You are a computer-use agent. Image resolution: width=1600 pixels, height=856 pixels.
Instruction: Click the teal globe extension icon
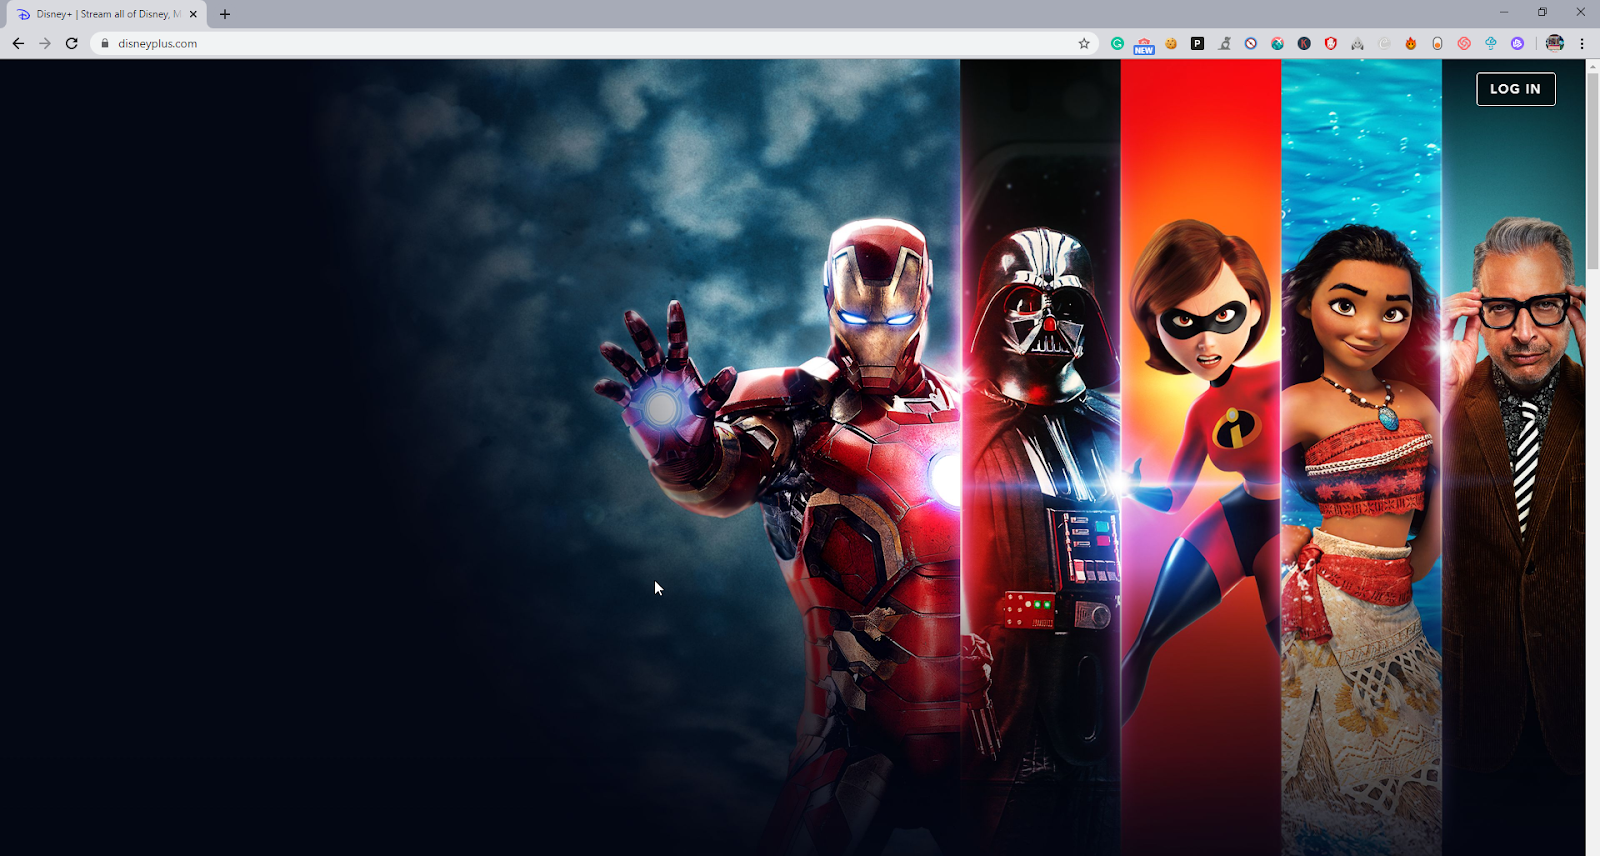(x=1277, y=43)
